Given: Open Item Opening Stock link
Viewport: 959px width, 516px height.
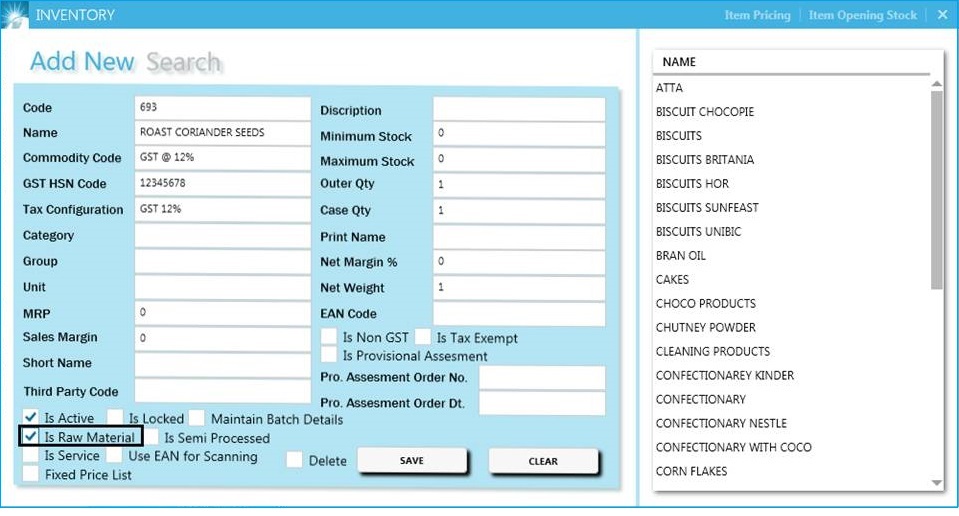Looking at the screenshot, I should [862, 15].
